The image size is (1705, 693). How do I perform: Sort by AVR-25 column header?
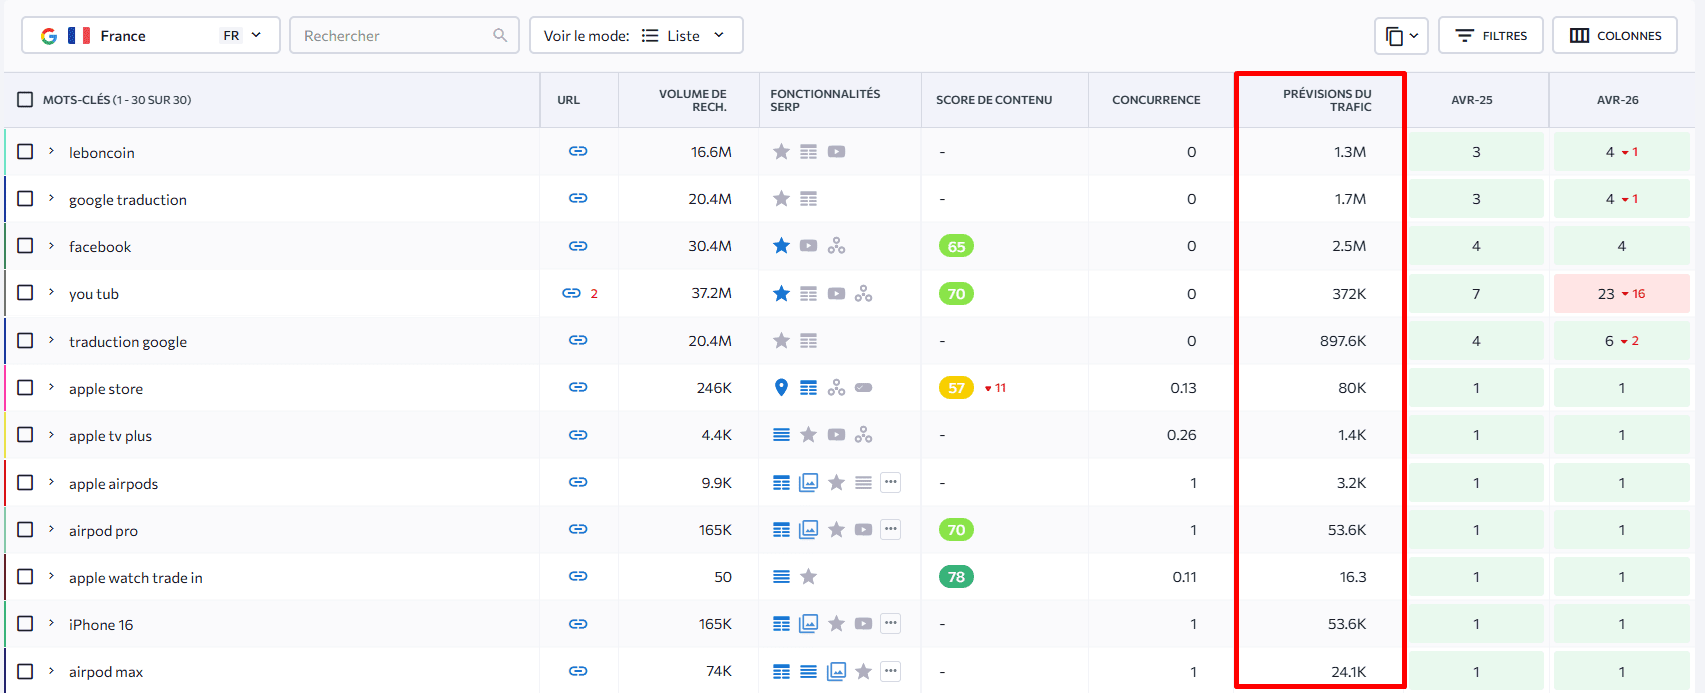1472,100
